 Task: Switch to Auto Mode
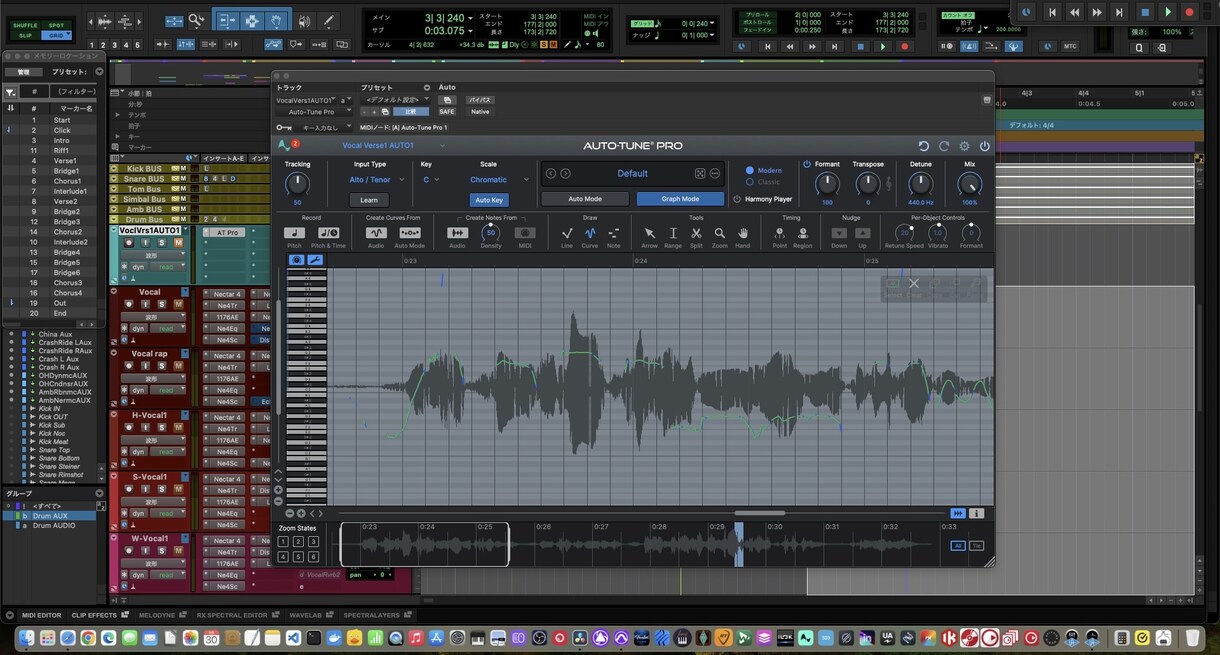(x=585, y=199)
